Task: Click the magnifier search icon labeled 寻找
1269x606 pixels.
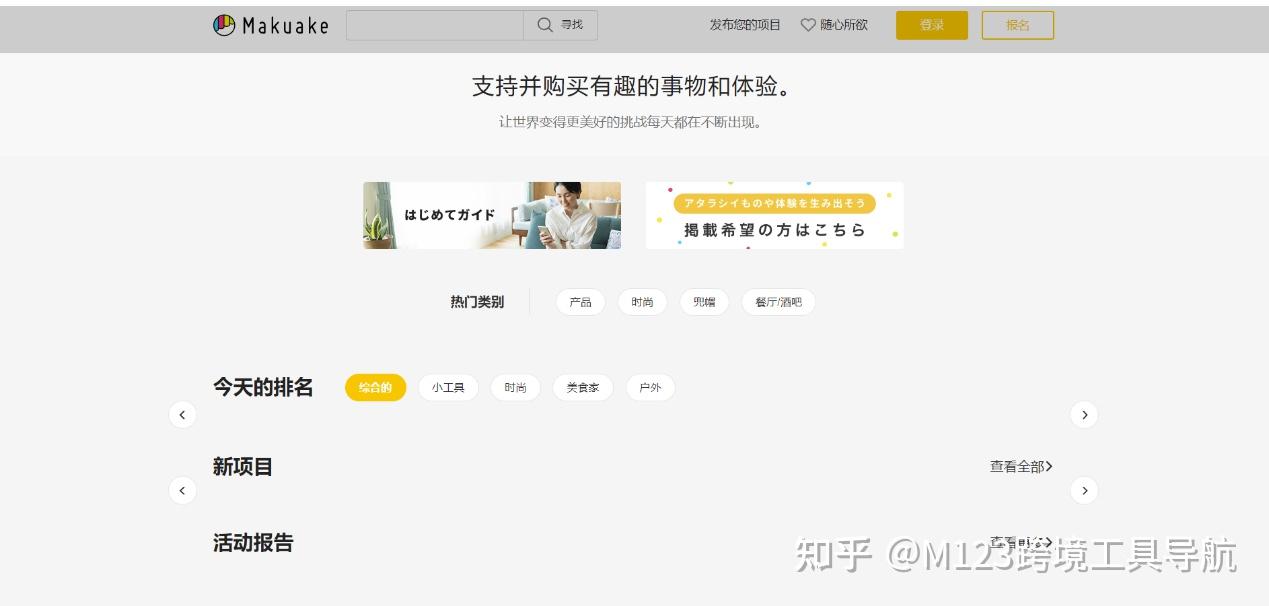Action: pyautogui.click(x=561, y=25)
